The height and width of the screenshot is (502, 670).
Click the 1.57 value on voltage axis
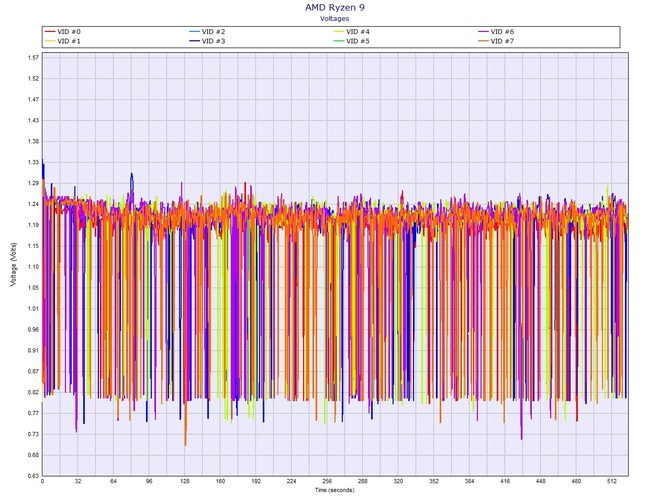[x=33, y=58]
